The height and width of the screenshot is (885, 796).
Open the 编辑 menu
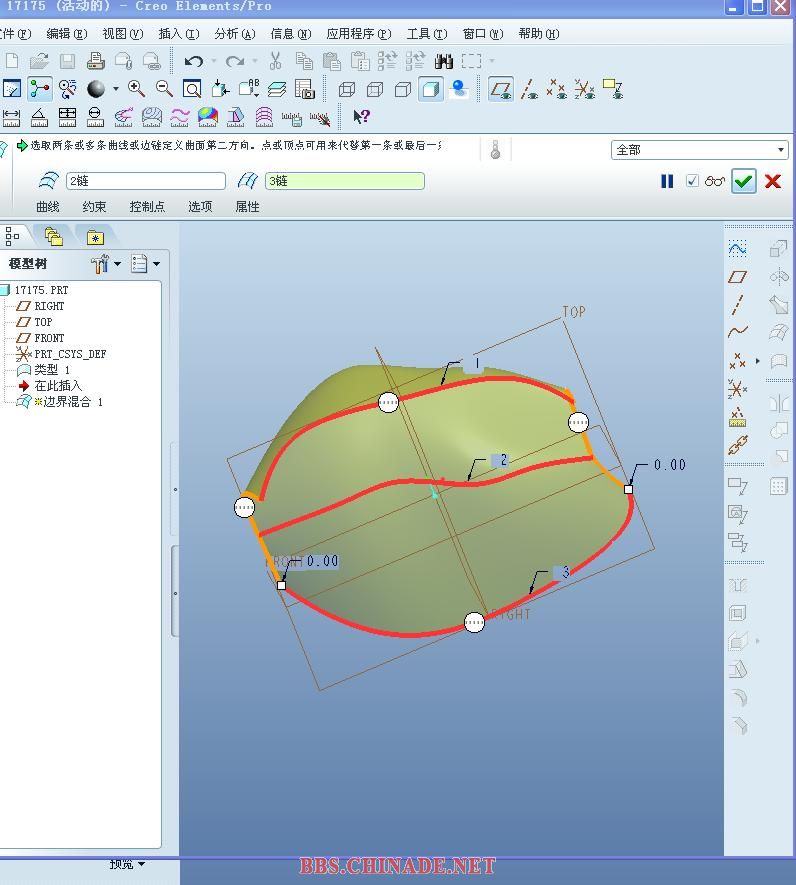click(67, 34)
